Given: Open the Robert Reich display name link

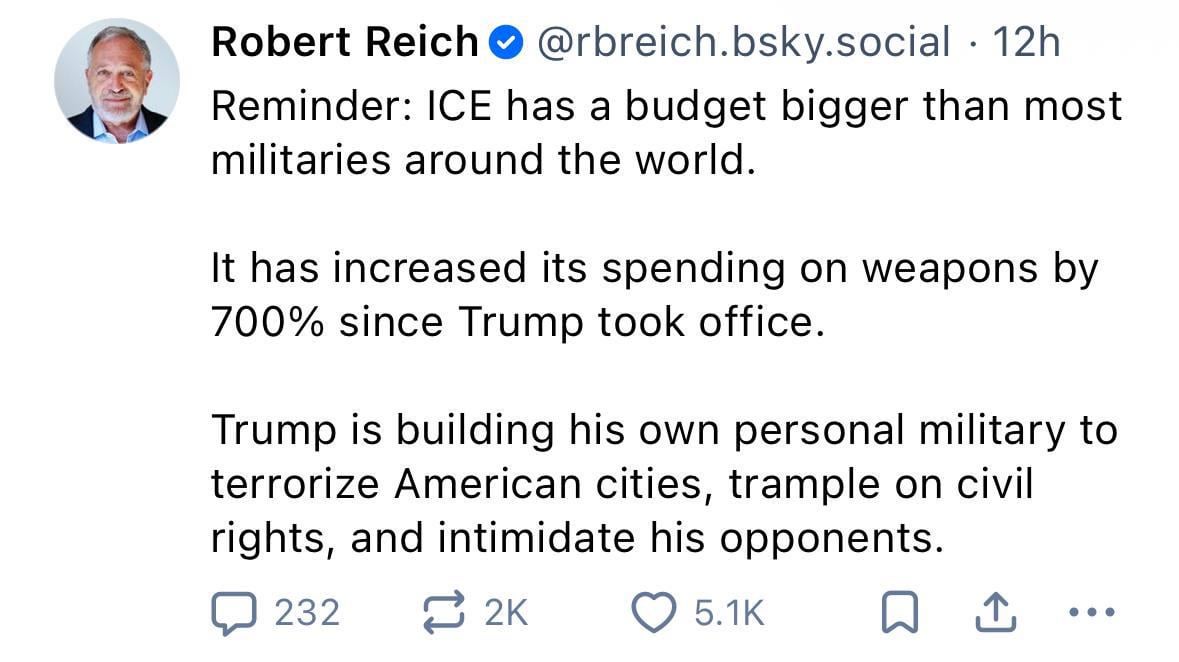Looking at the screenshot, I should [345, 42].
